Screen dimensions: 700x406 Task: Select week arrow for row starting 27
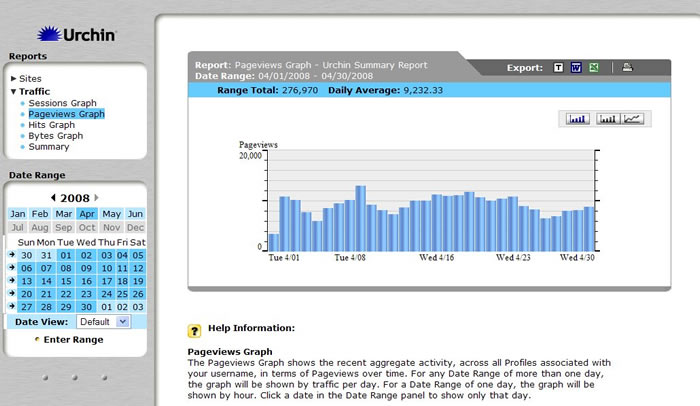pos(12,306)
